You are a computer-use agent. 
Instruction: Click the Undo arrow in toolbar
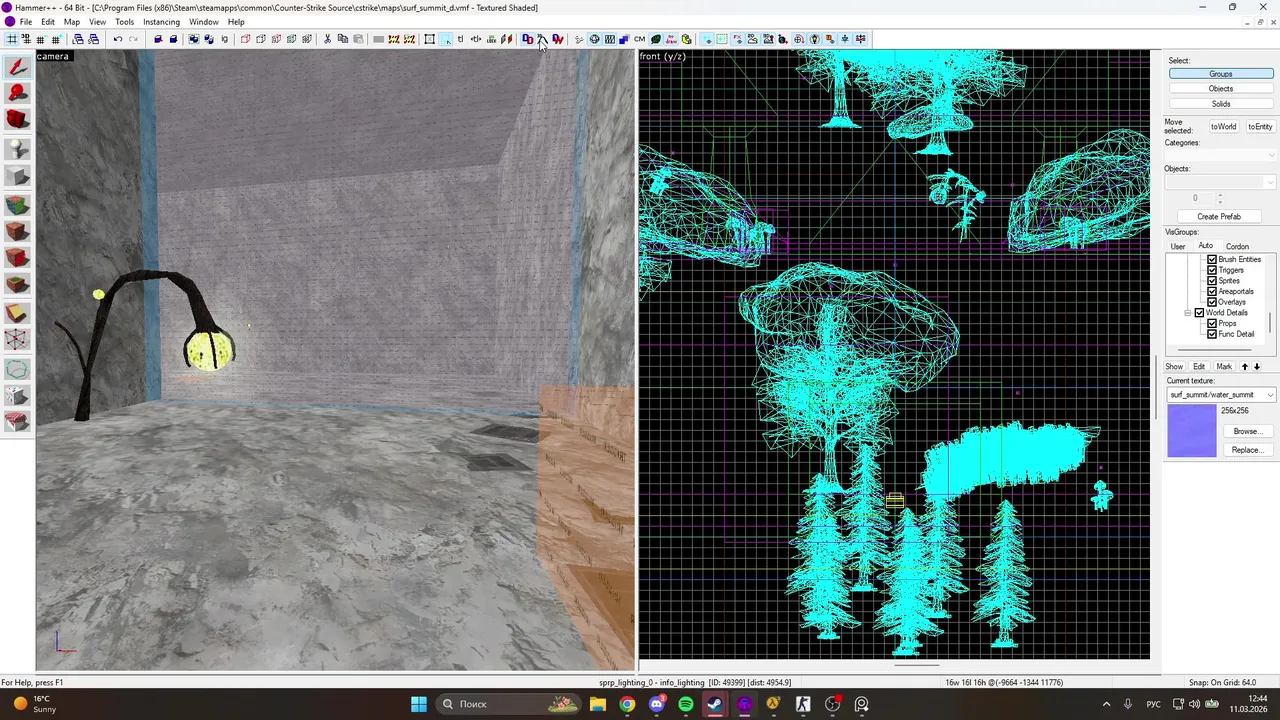117,39
